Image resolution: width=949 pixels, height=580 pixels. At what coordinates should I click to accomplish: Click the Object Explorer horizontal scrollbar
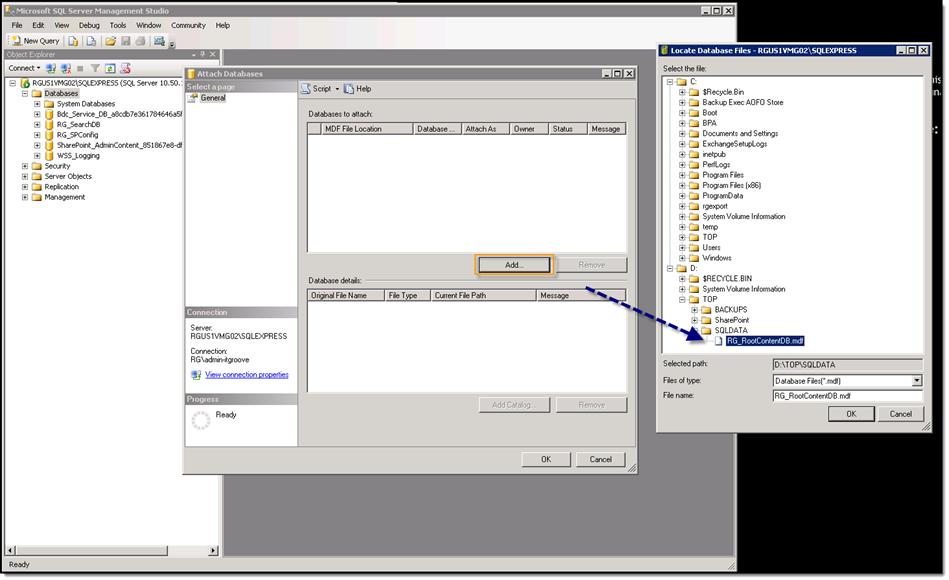[x=92, y=550]
